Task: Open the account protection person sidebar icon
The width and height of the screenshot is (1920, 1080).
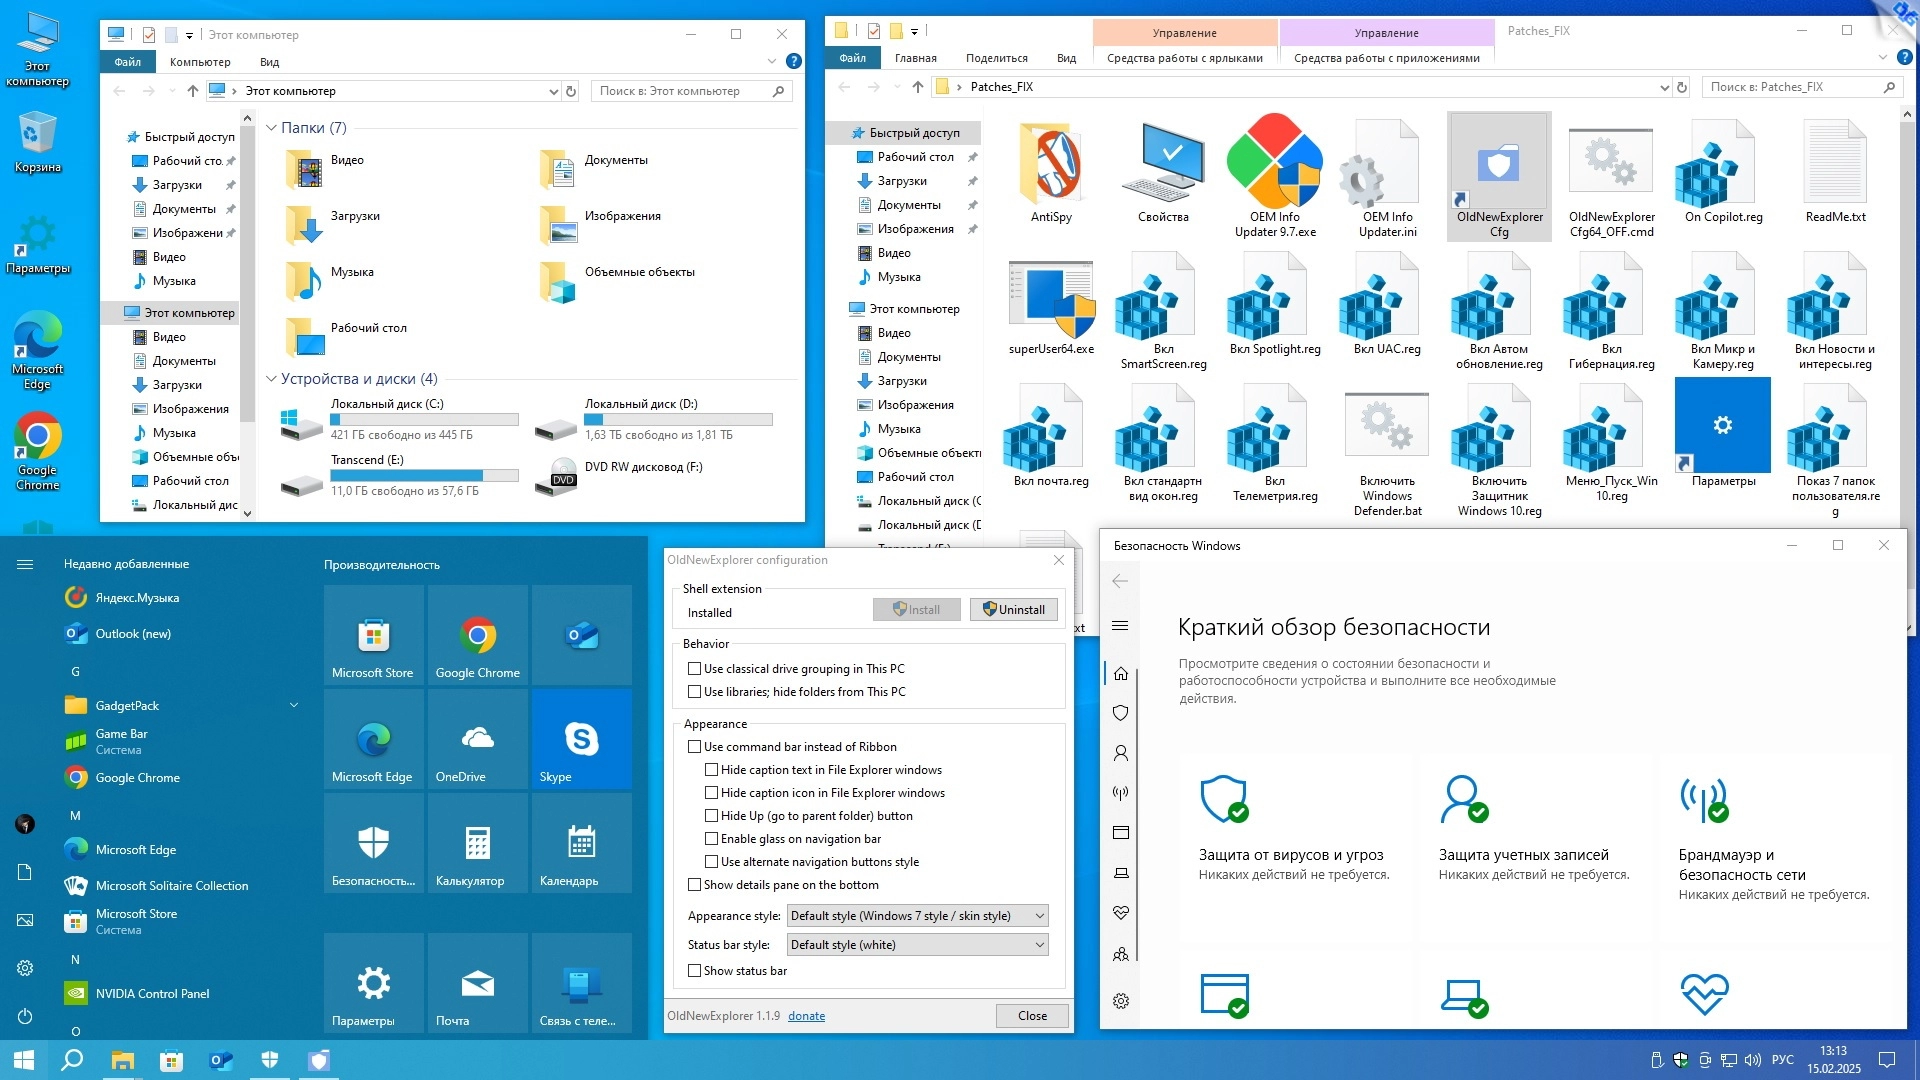Action: click(x=1120, y=753)
